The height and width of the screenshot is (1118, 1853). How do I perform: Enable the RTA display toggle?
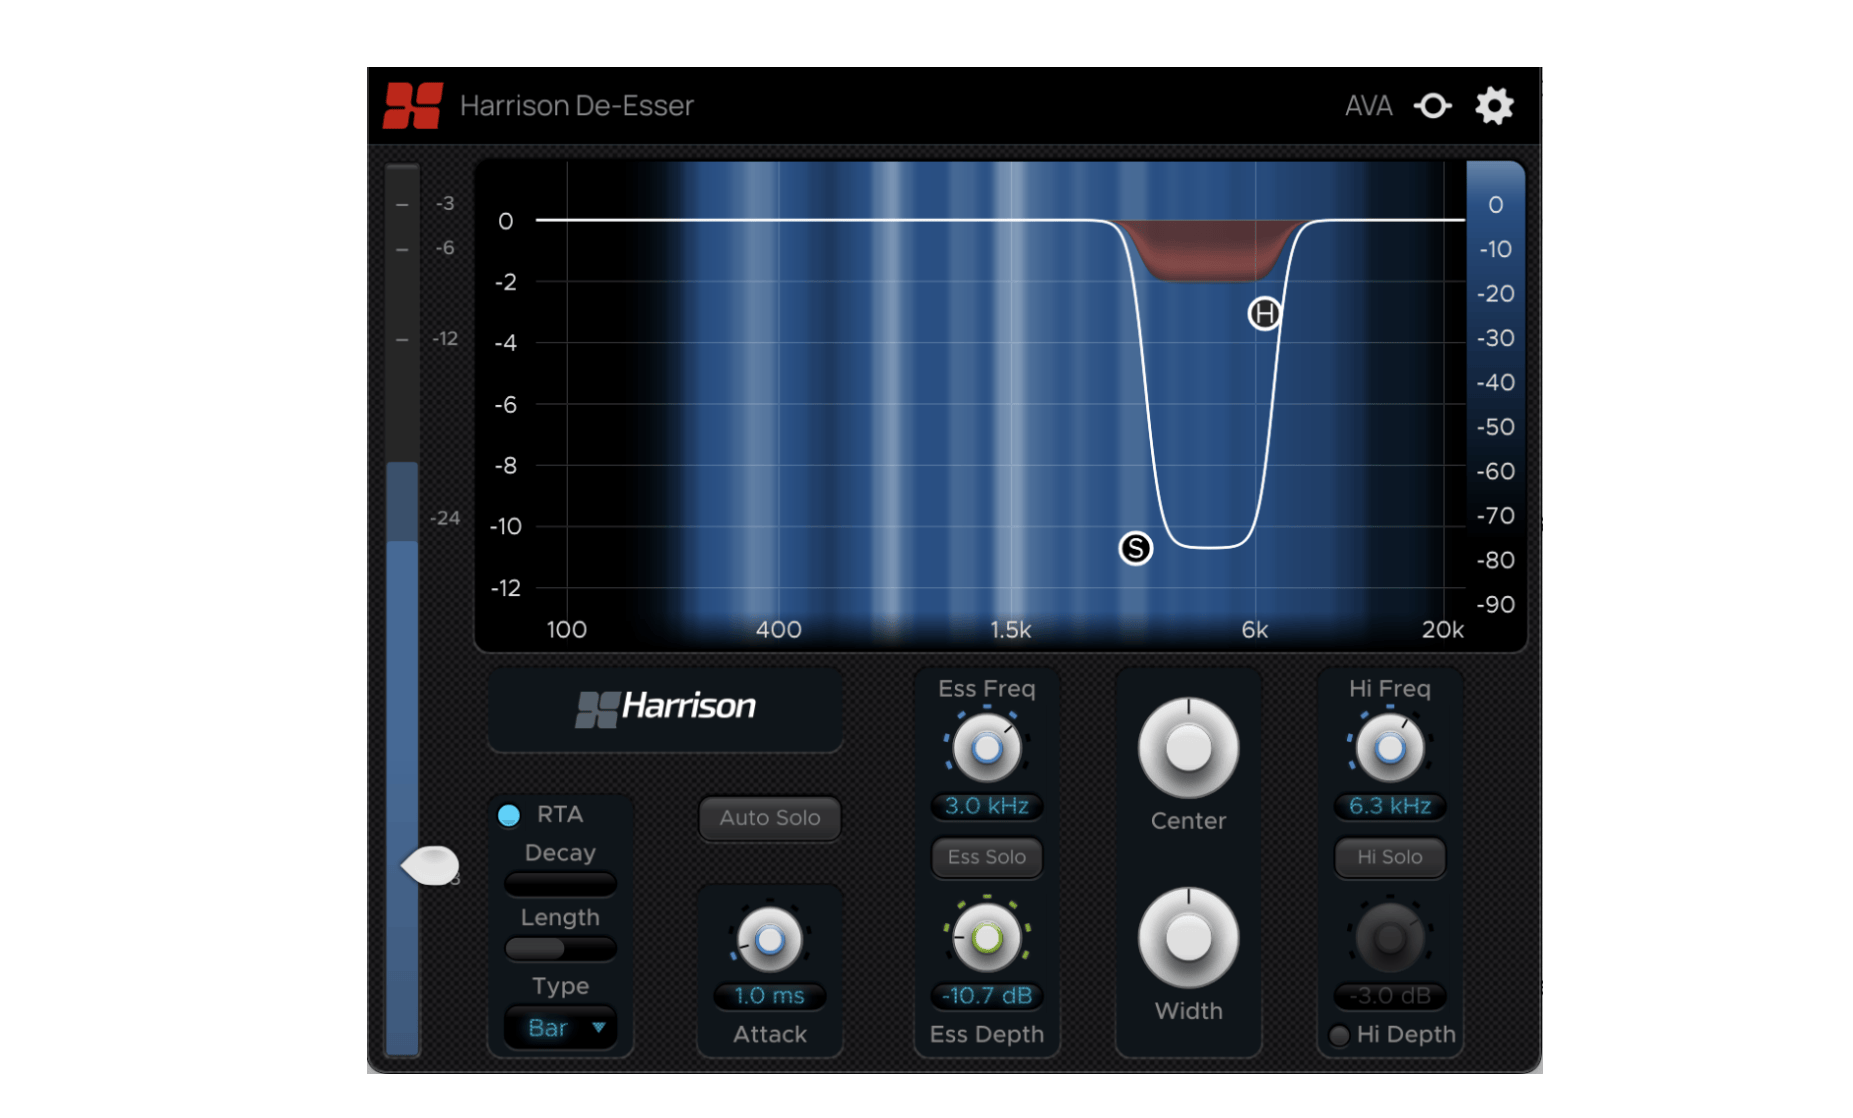[x=510, y=815]
